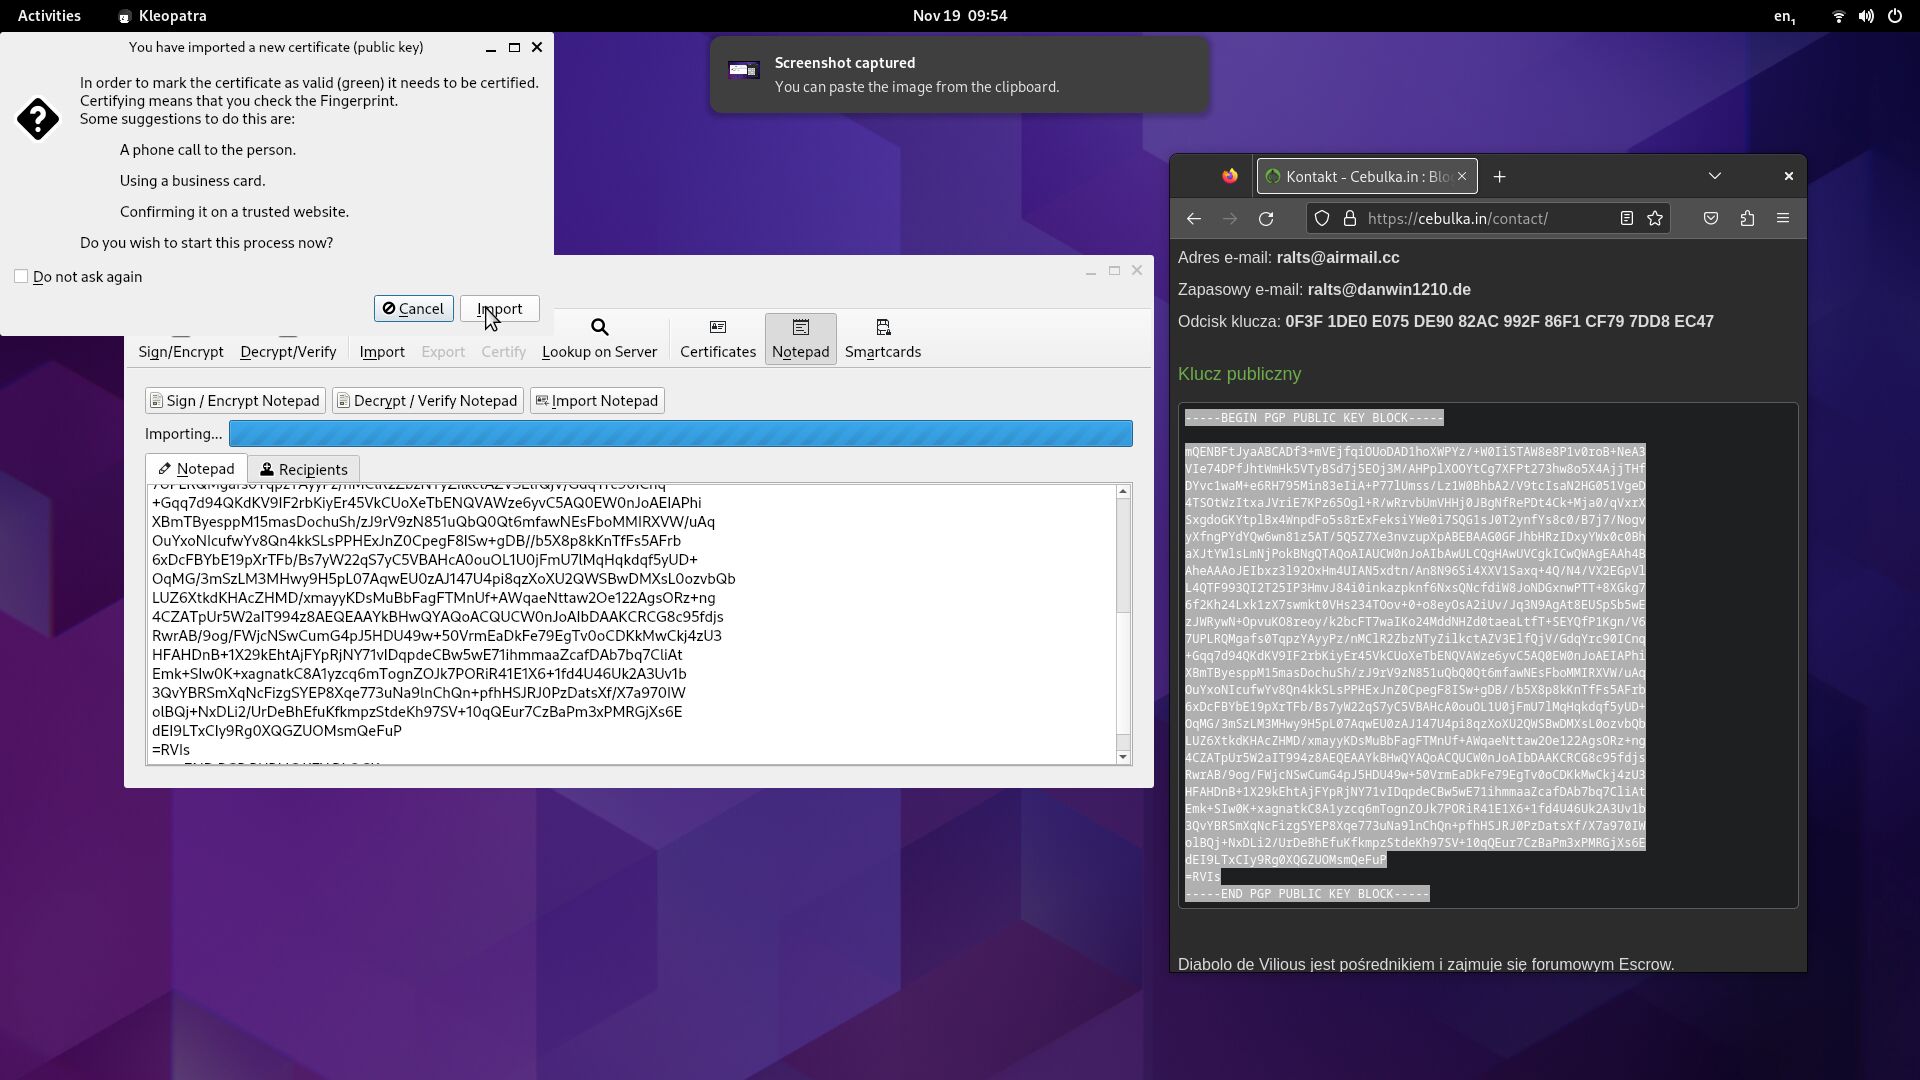Open Firefox hamburger application menu
Viewport: 1920px width, 1080px height.
coord(1783,219)
